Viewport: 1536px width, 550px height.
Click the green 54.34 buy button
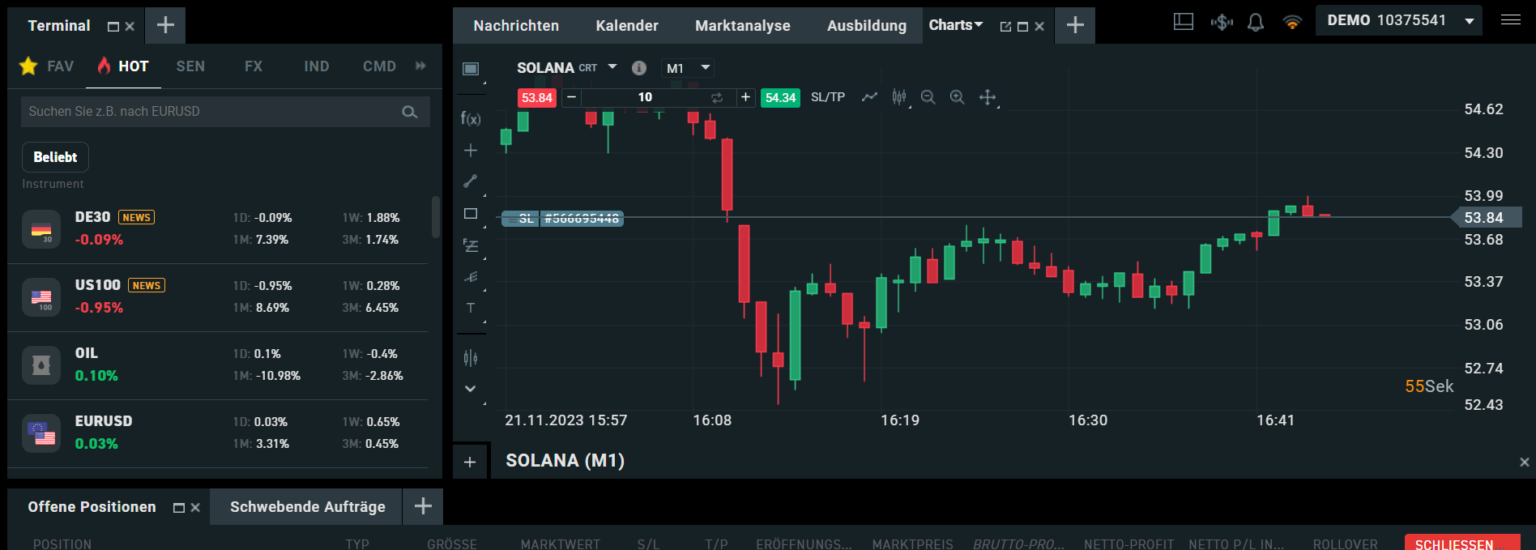click(779, 97)
